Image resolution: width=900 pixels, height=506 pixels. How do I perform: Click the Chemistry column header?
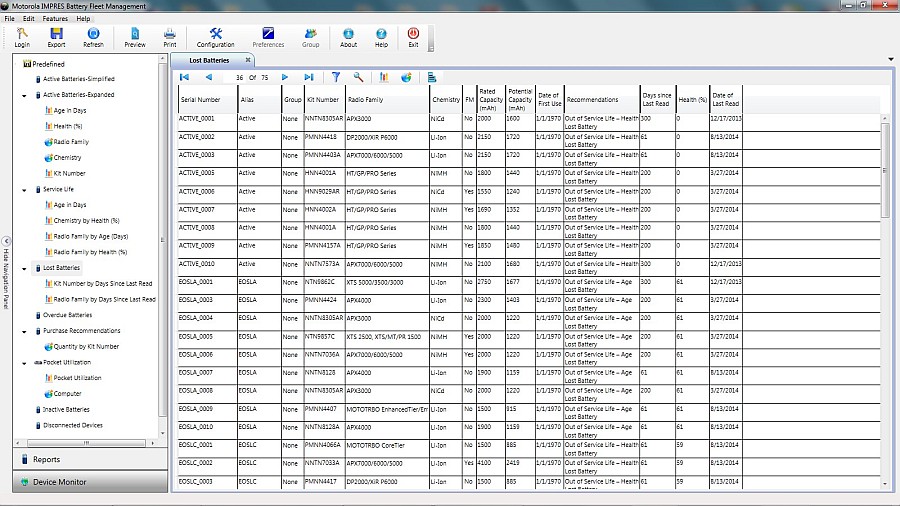[x=445, y=99]
